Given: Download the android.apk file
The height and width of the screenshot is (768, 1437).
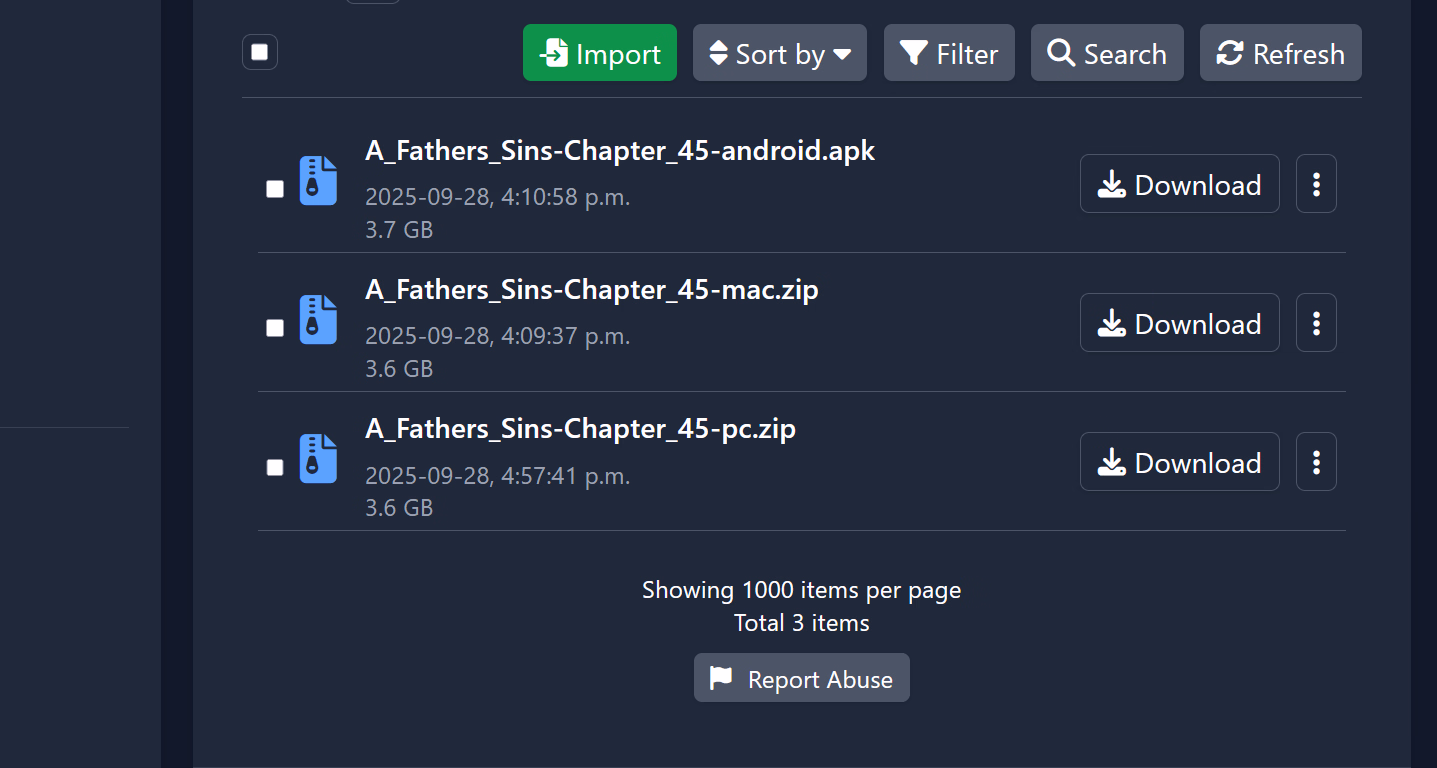Looking at the screenshot, I should (1179, 184).
